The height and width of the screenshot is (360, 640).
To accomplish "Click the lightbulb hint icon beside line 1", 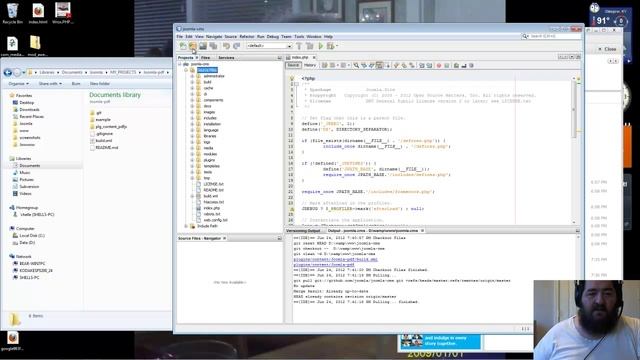I will coord(292,78).
